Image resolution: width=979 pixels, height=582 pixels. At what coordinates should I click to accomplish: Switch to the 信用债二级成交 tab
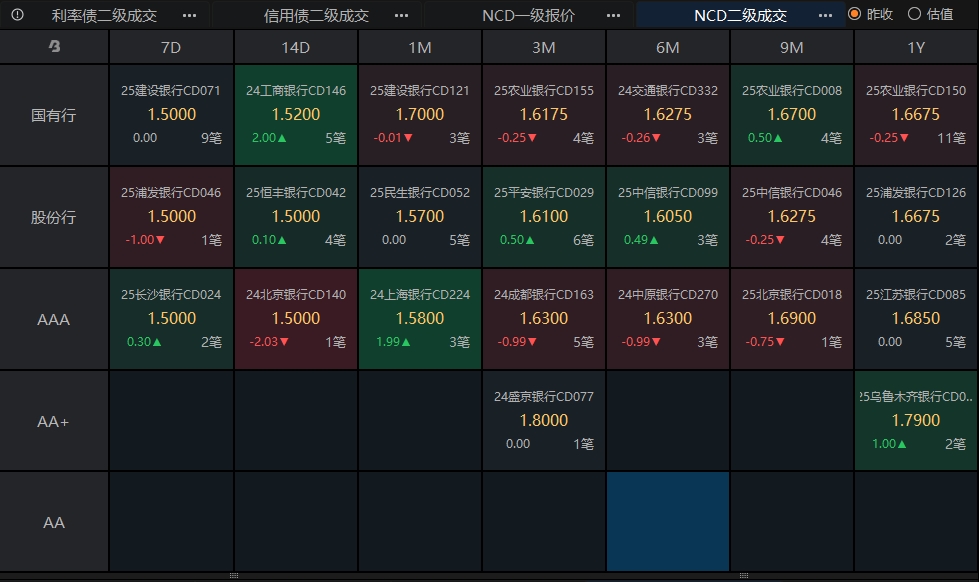coord(316,15)
